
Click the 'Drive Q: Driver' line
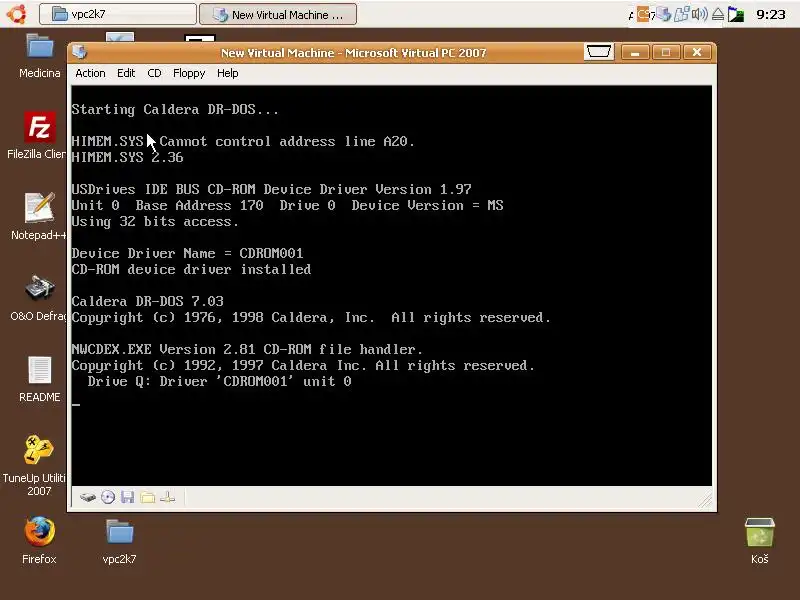point(219,381)
